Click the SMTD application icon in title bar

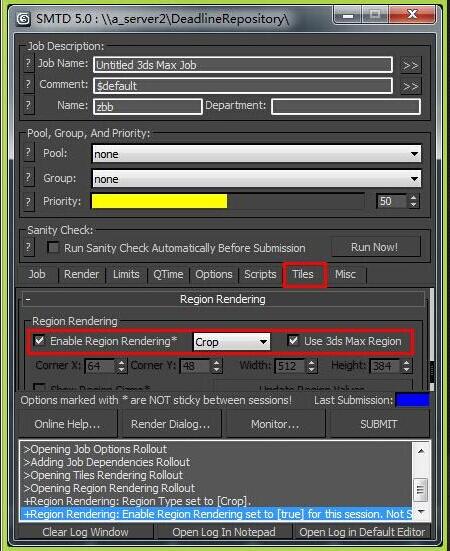(x=23, y=19)
